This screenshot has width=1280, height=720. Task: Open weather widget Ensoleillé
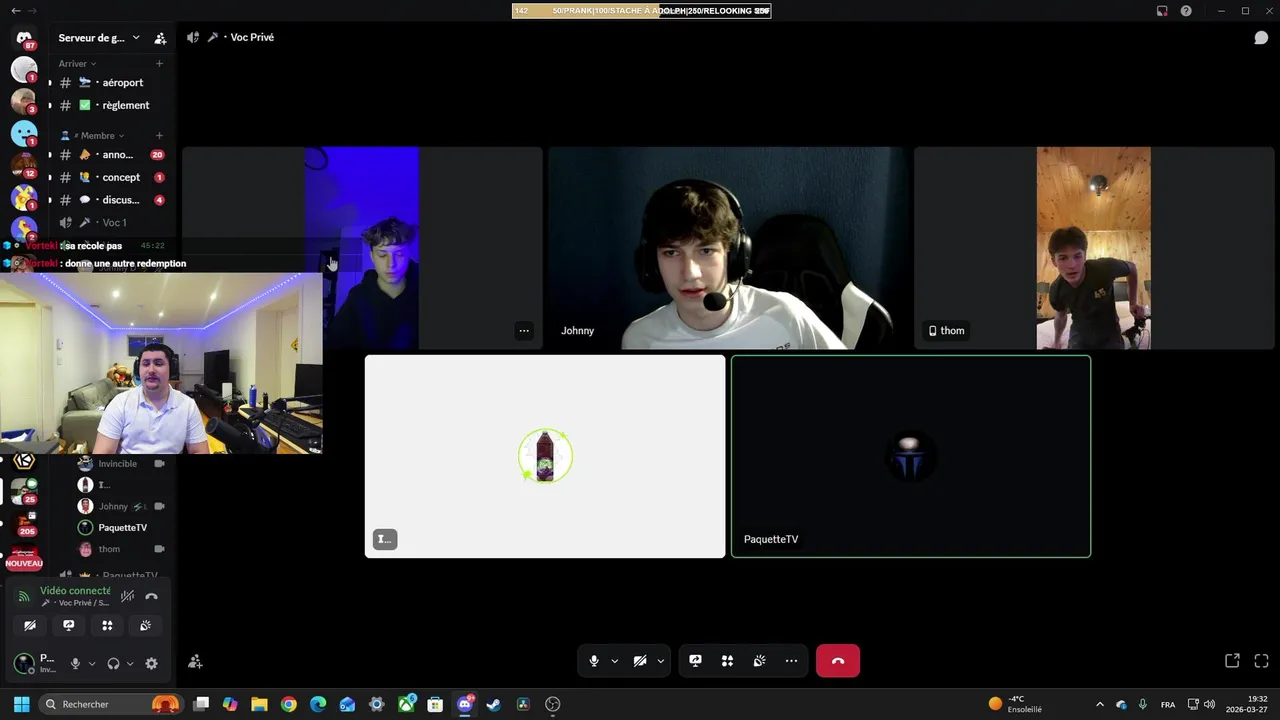(1017, 704)
